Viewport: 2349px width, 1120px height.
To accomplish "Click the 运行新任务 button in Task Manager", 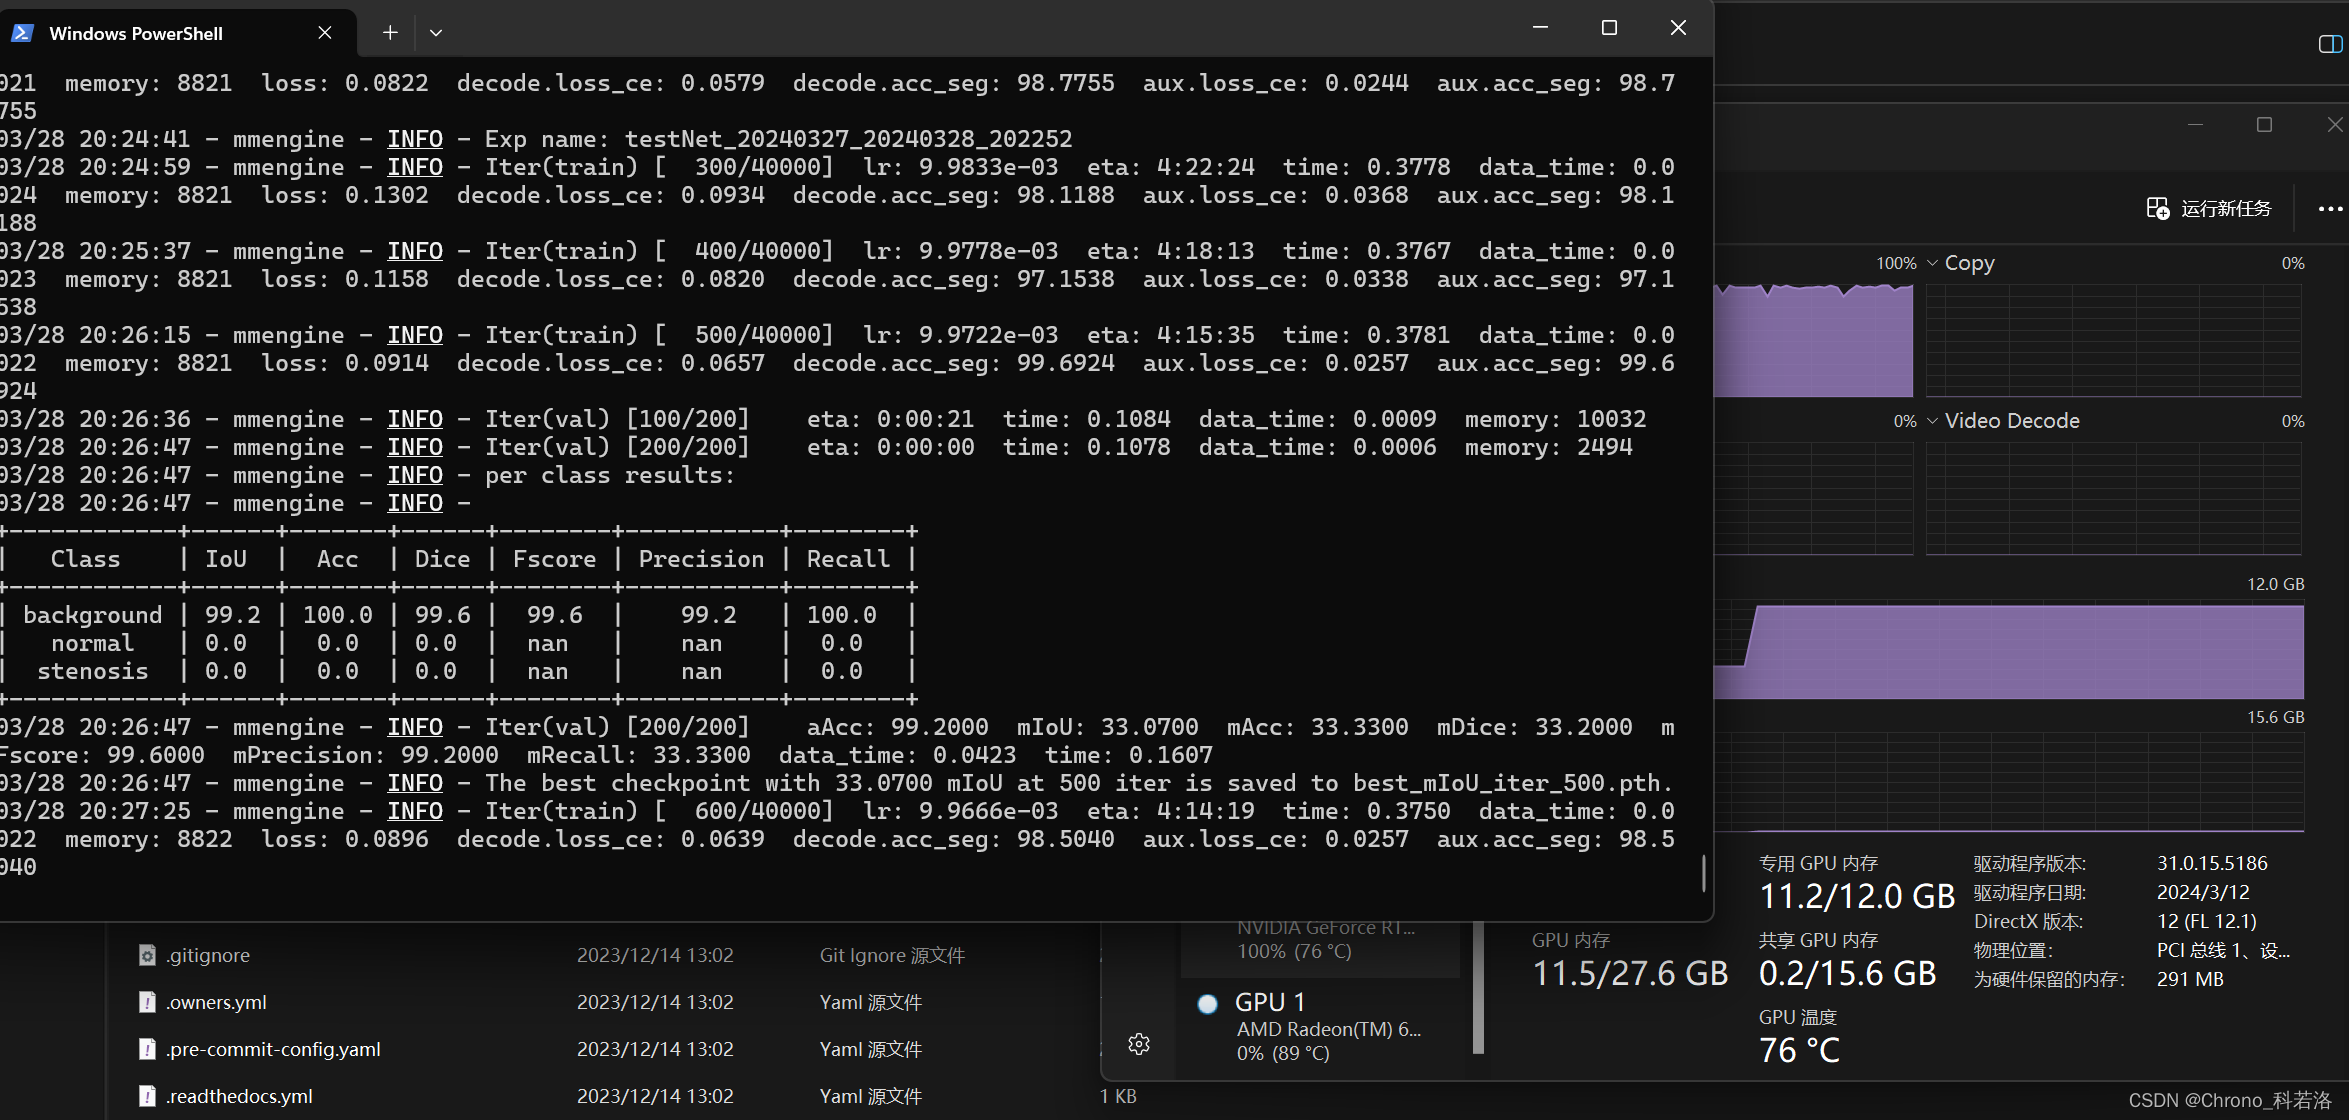I will point(2209,208).
